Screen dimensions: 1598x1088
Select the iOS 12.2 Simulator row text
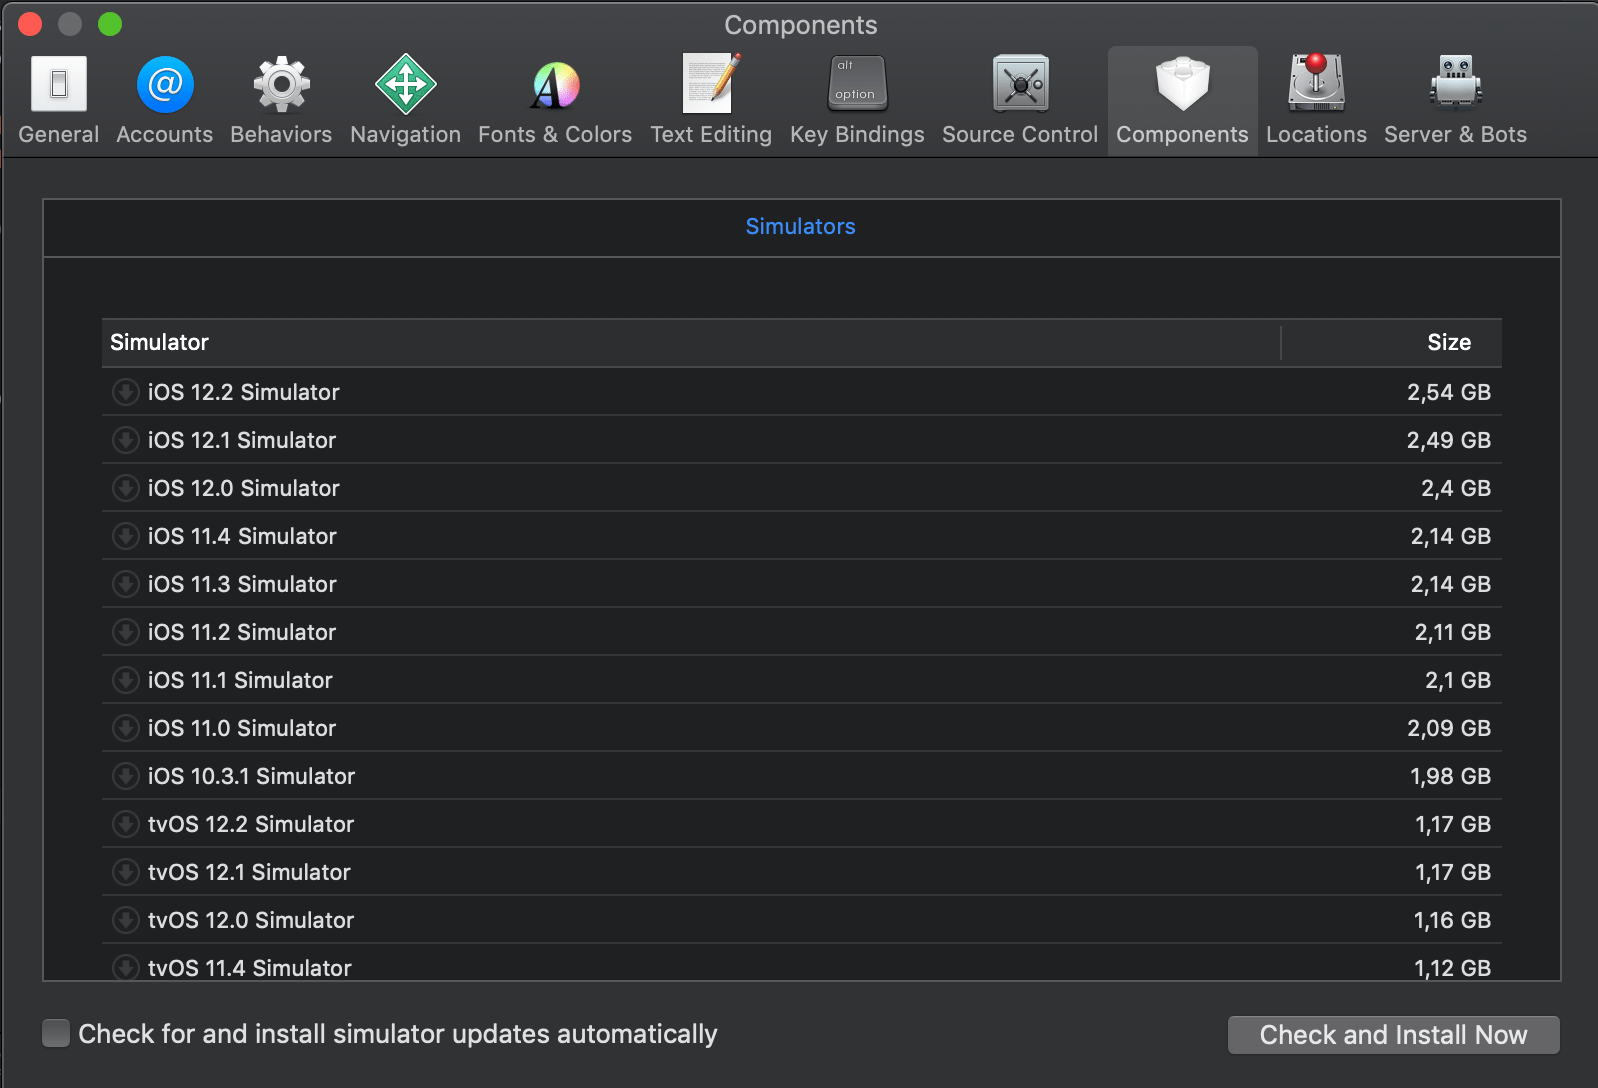pos(244,392)
